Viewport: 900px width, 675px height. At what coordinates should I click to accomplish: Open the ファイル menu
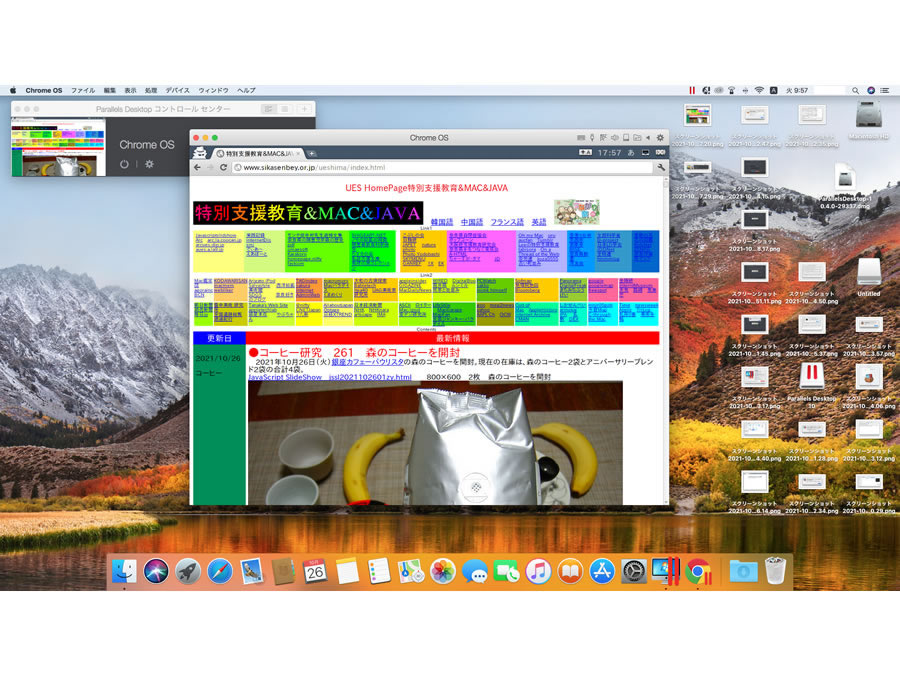[x=83, y=90]
